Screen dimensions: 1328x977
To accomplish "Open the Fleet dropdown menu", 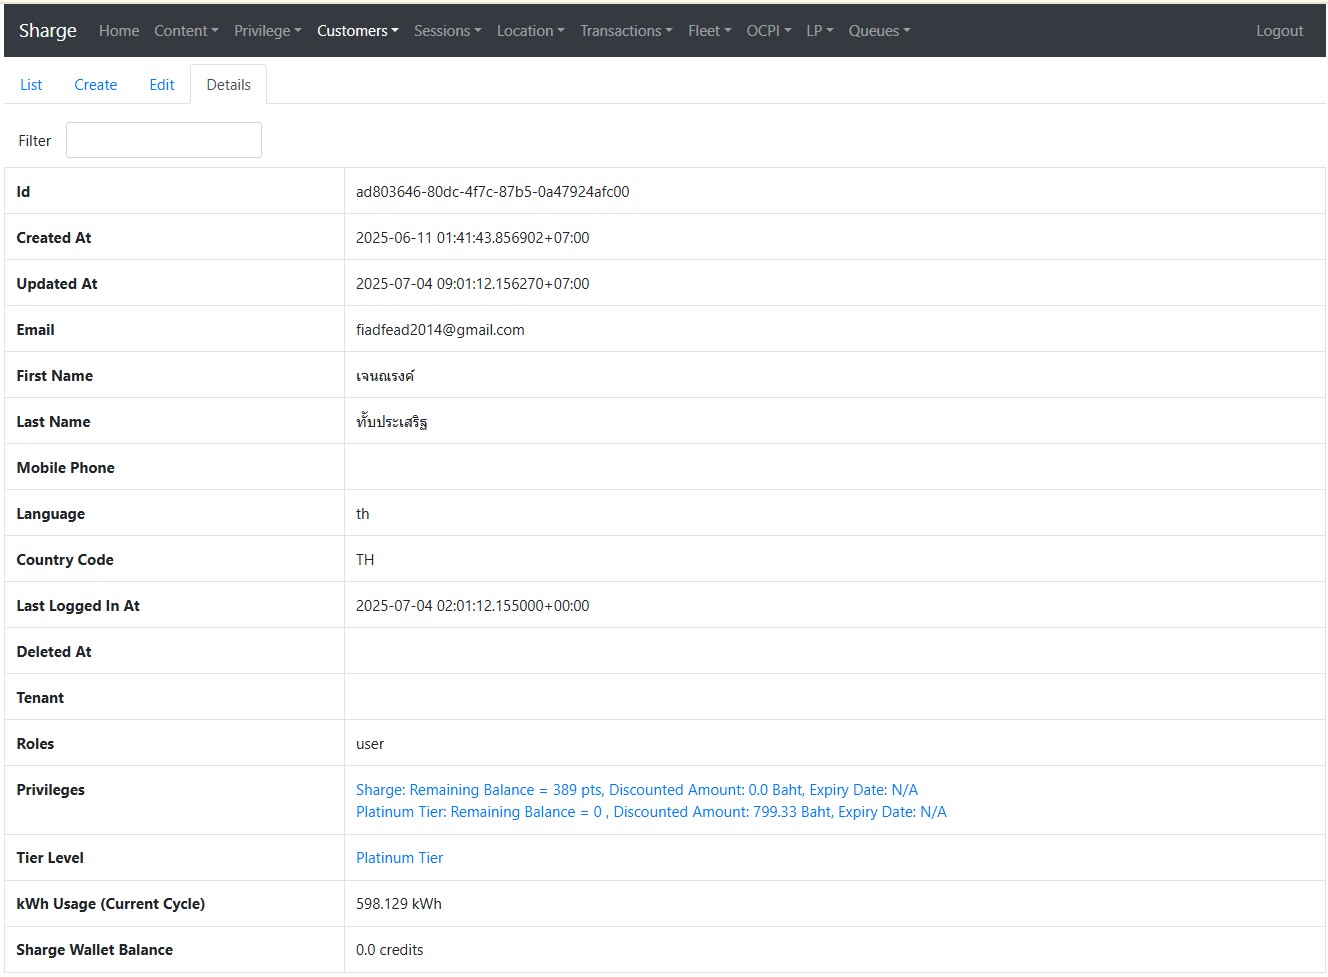I will (709, 31).
